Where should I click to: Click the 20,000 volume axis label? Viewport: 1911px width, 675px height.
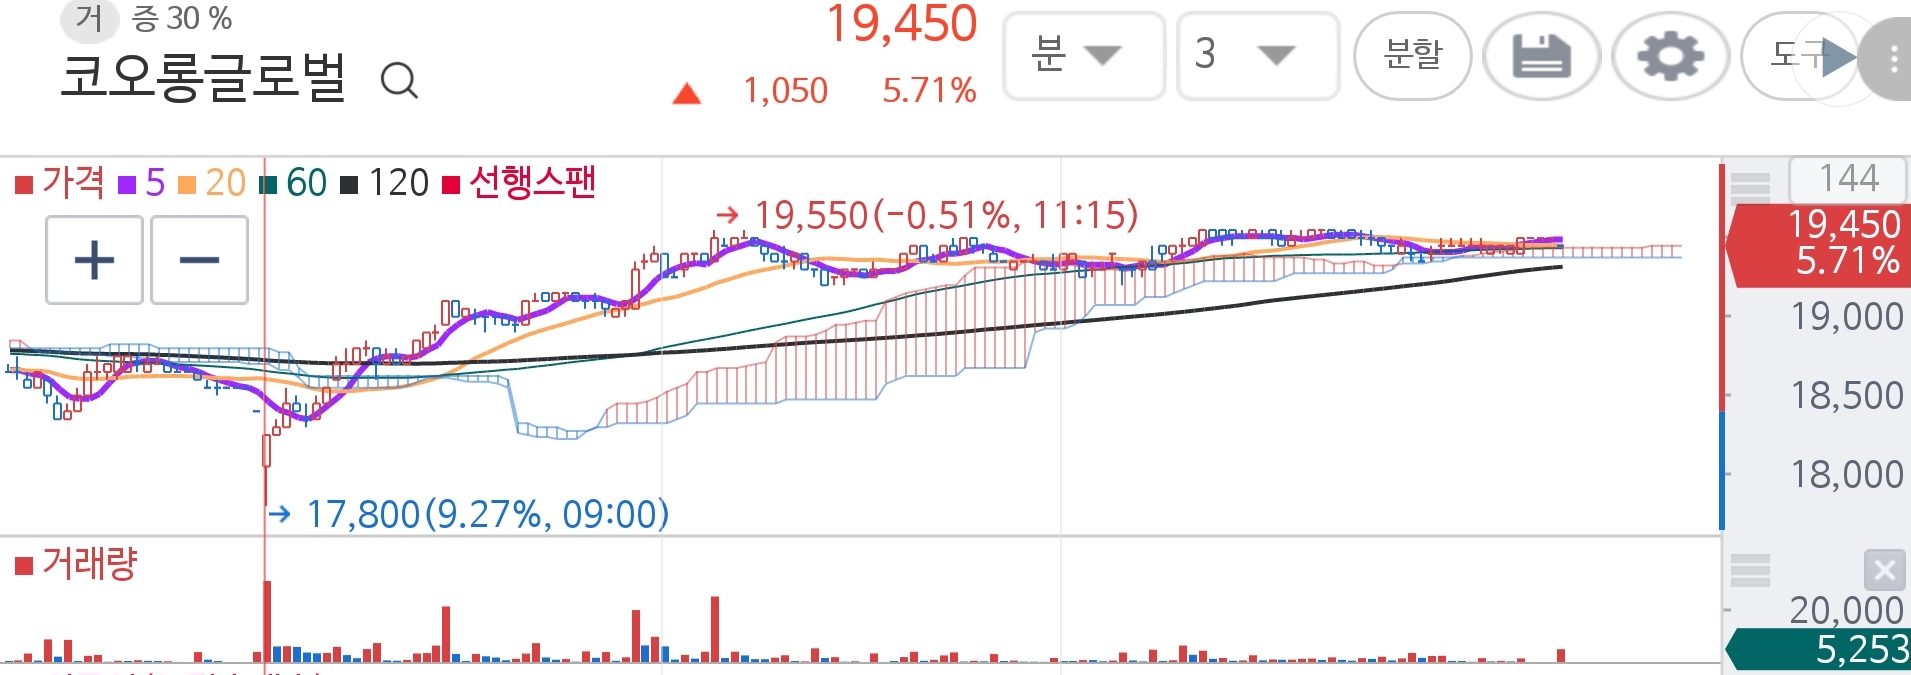(1846, 610)
